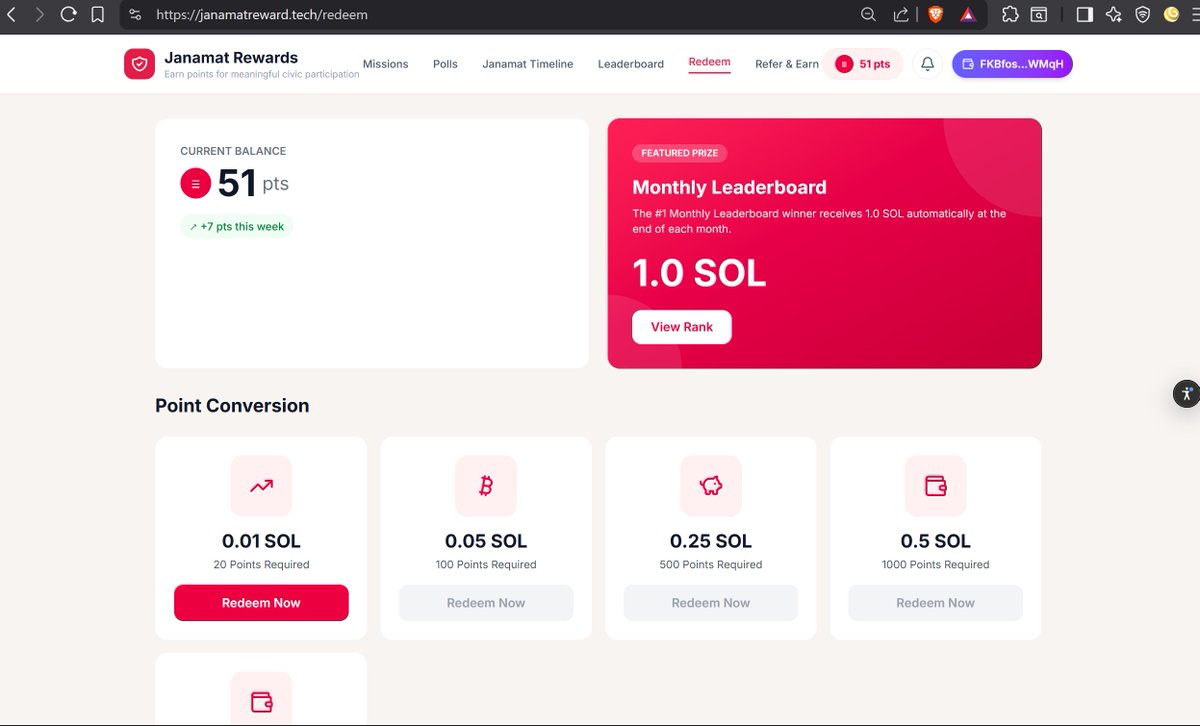
Task: Toggle the browser sidebar panel icon
Action: [1084, 14]
